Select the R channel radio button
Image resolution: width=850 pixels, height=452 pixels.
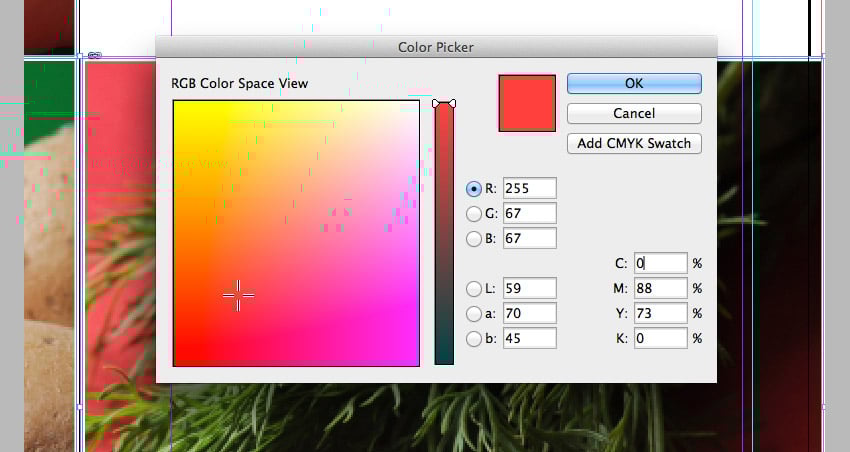point(474,189)
